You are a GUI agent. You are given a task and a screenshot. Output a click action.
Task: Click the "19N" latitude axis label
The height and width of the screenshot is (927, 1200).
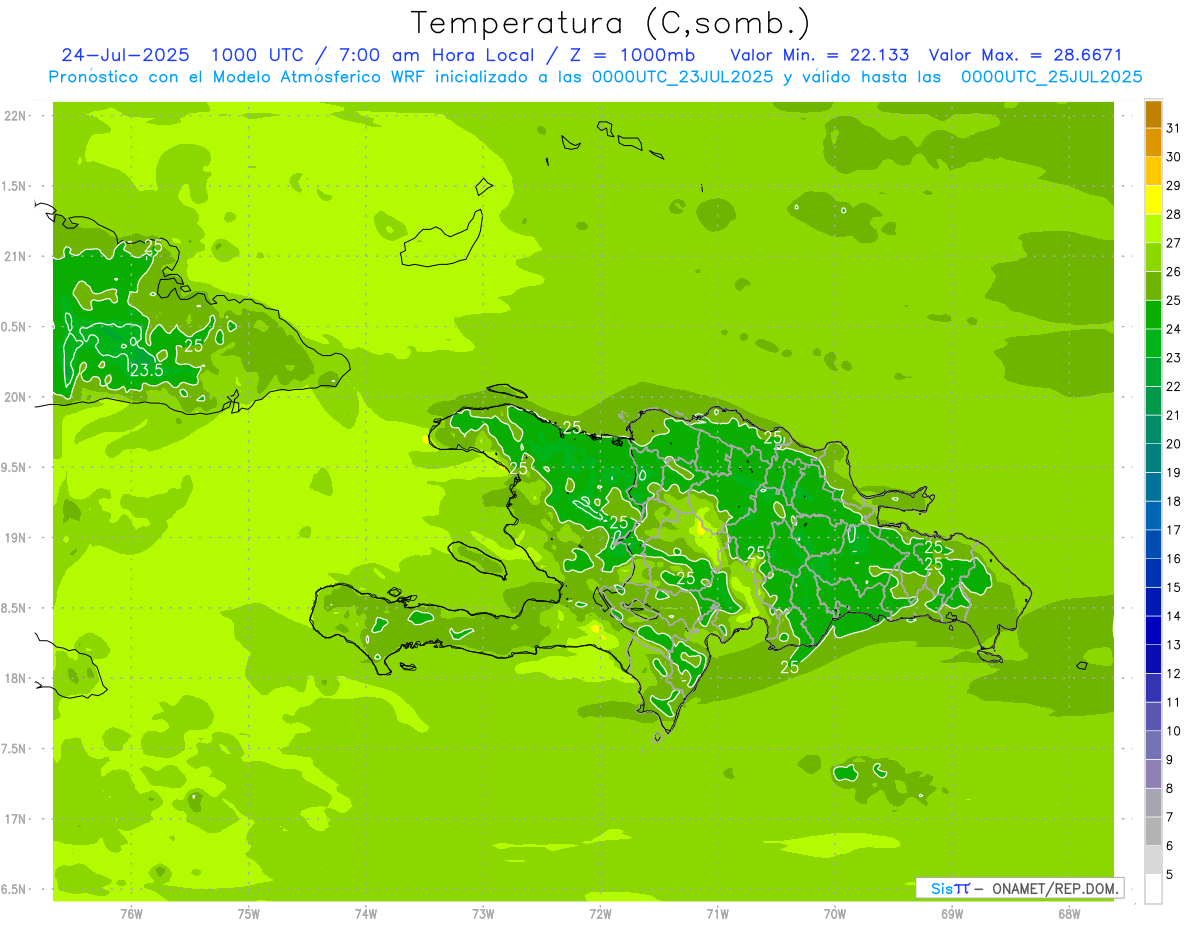click(x=15, y=538)
